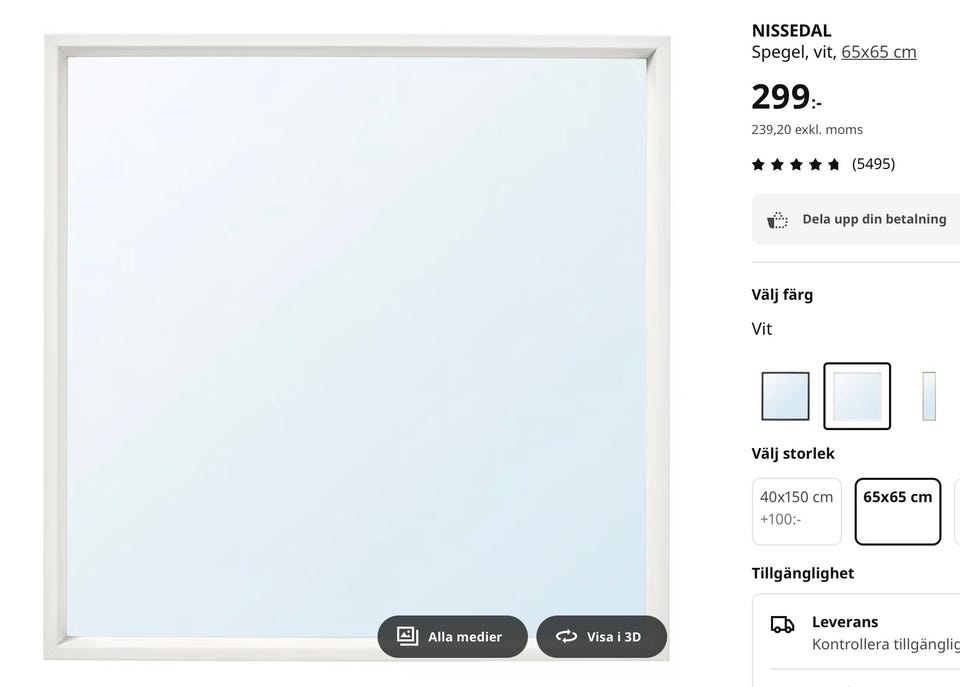
Task: Open Kontrollera tillgänglighet delivery link
Action: click(885, 645)
